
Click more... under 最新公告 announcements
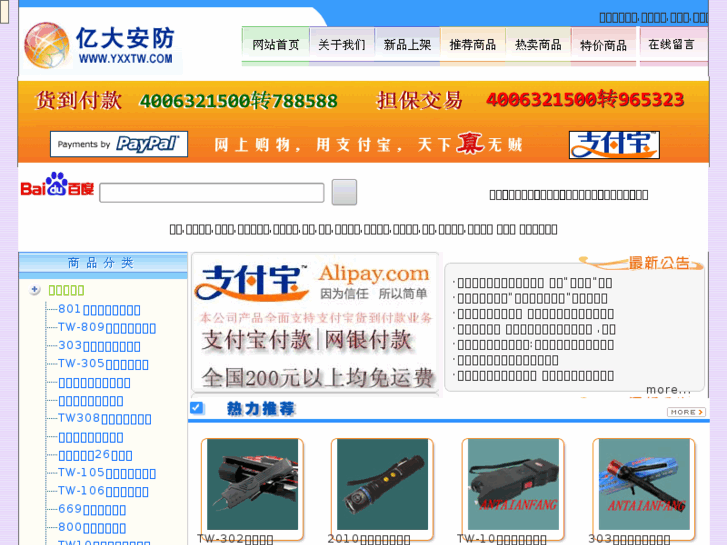point(668,390)
